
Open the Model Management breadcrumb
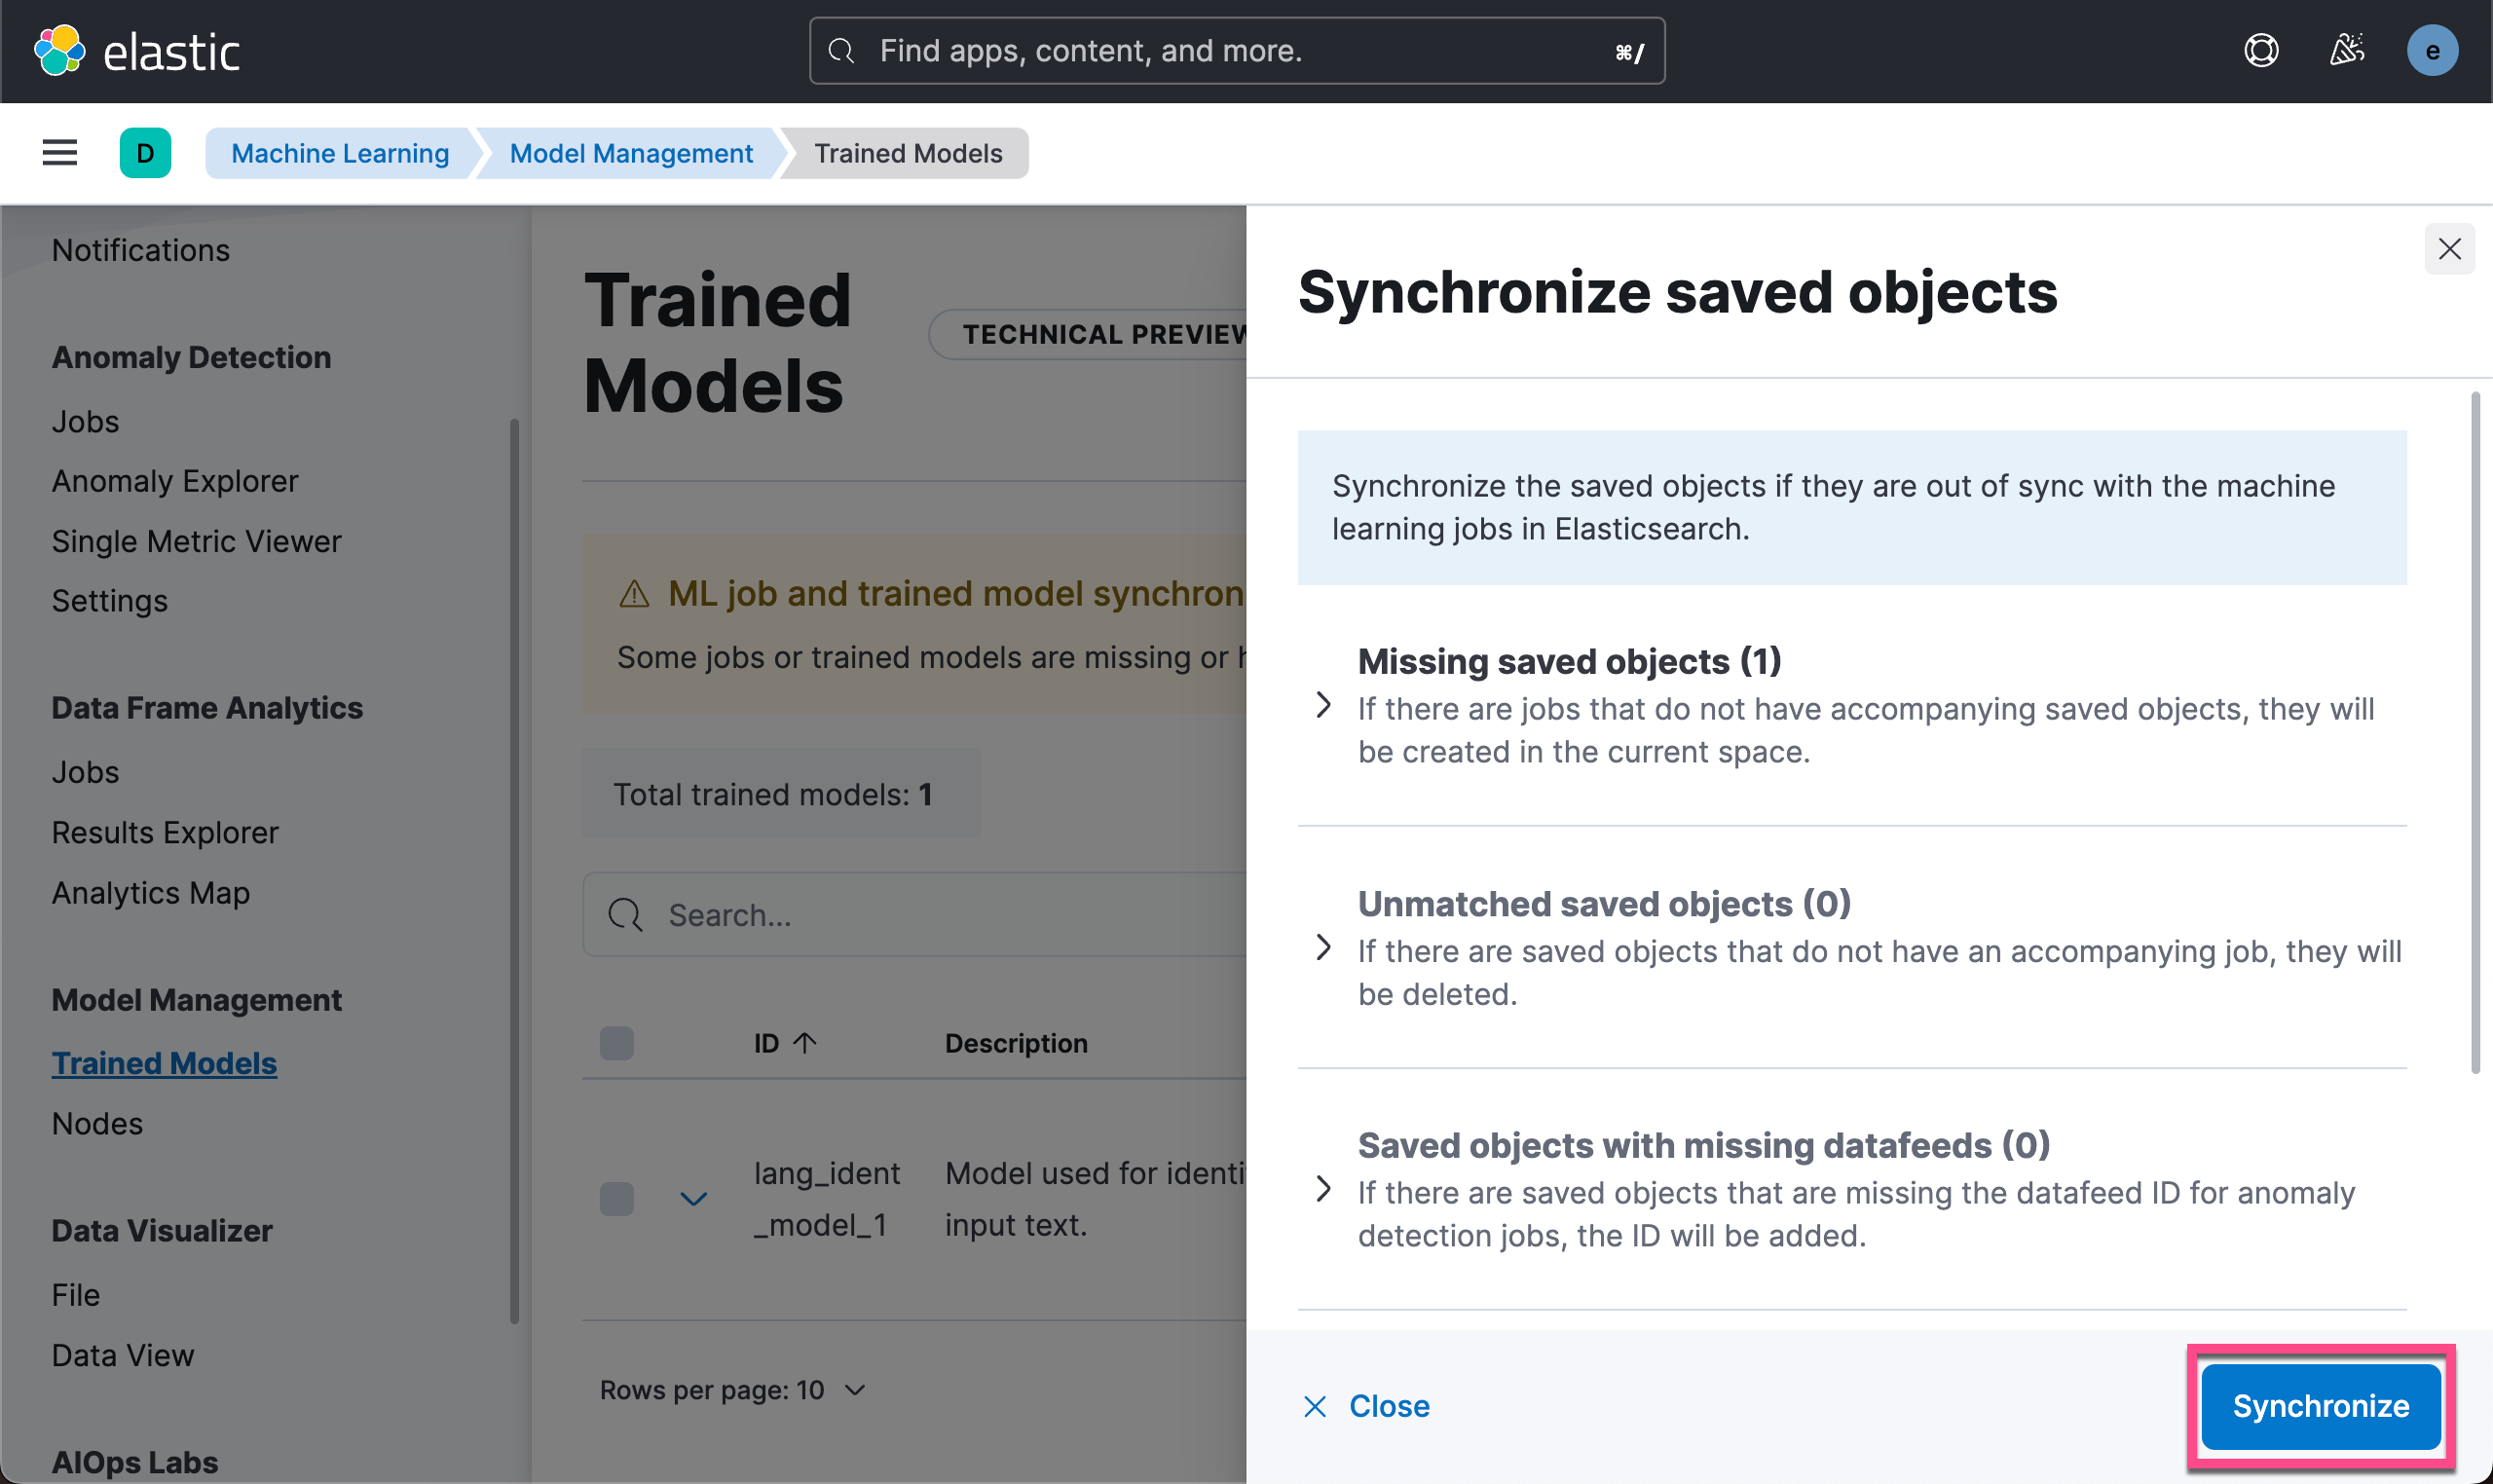pyautogui.click(x=631, y=153)
